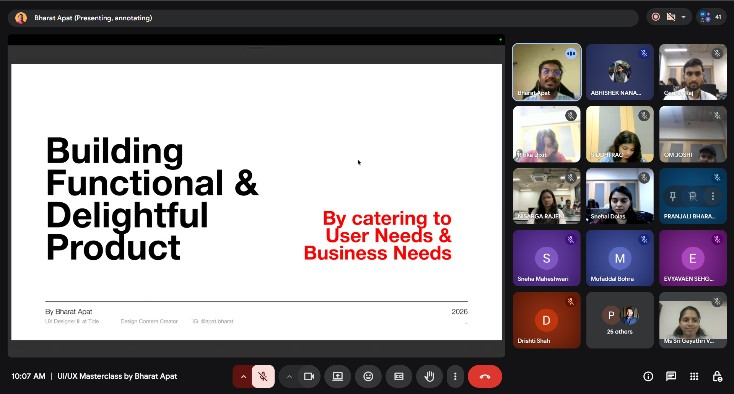The width and height of the screenshot is (734, 394).
Task: Click muted mic icon on Snehal Dolas tile
Action: click(x=644, y=178)
